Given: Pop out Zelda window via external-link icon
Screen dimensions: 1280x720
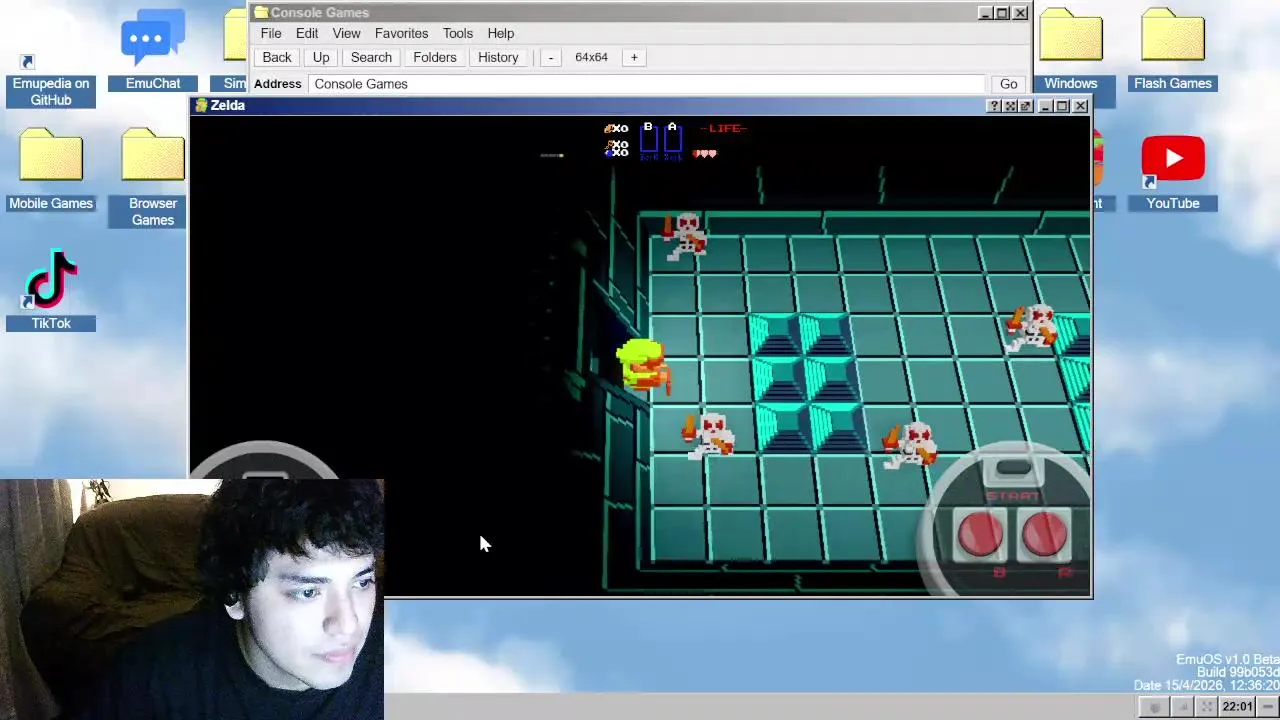Looking at the screenshot, I should click(1026, 106).
